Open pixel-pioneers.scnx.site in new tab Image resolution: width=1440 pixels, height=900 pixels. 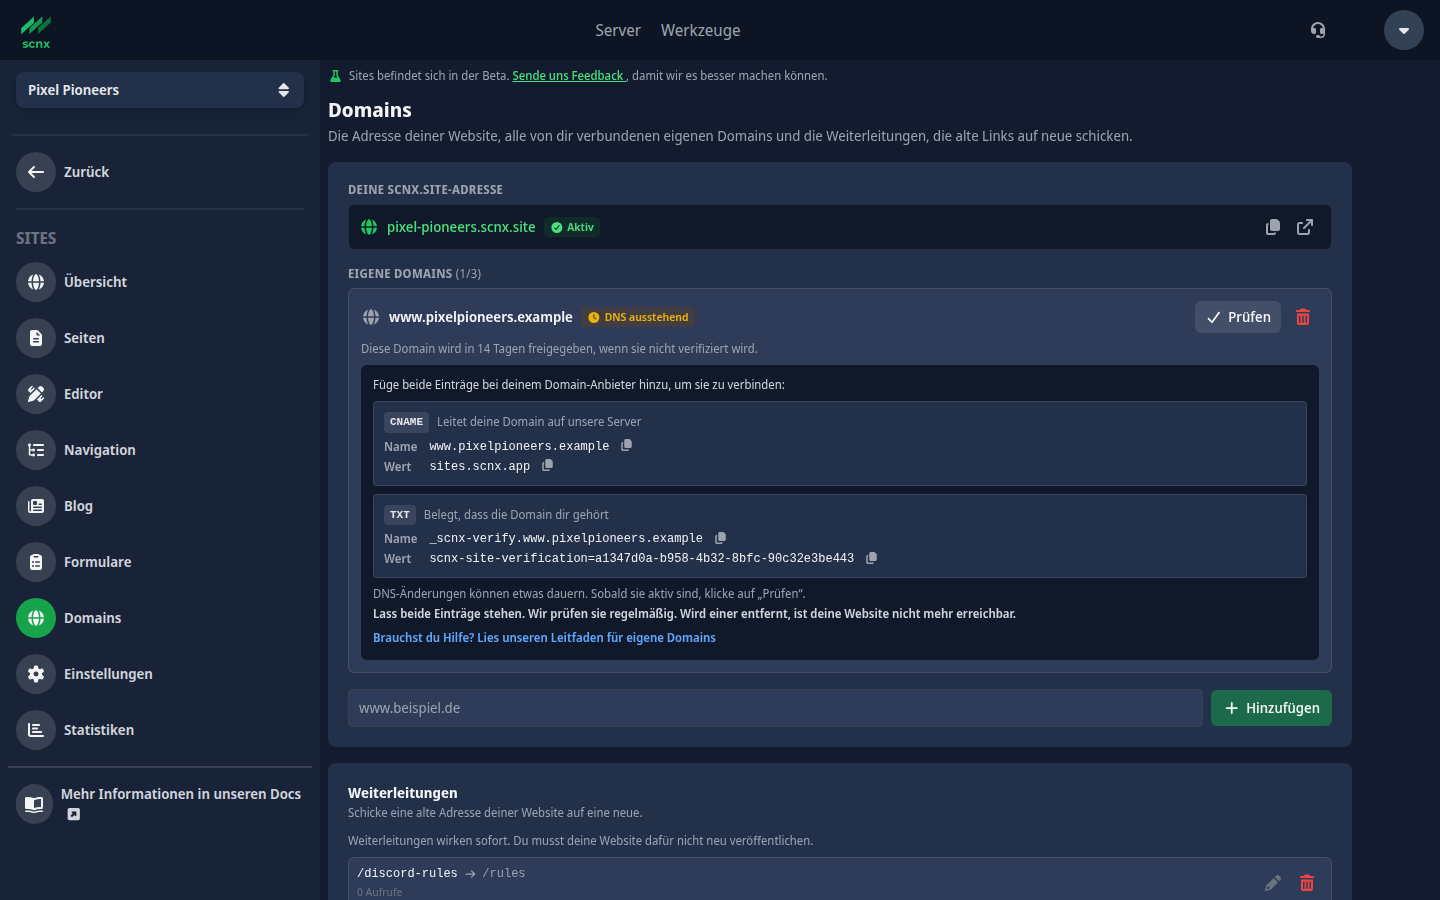[x=1305, y=227]
